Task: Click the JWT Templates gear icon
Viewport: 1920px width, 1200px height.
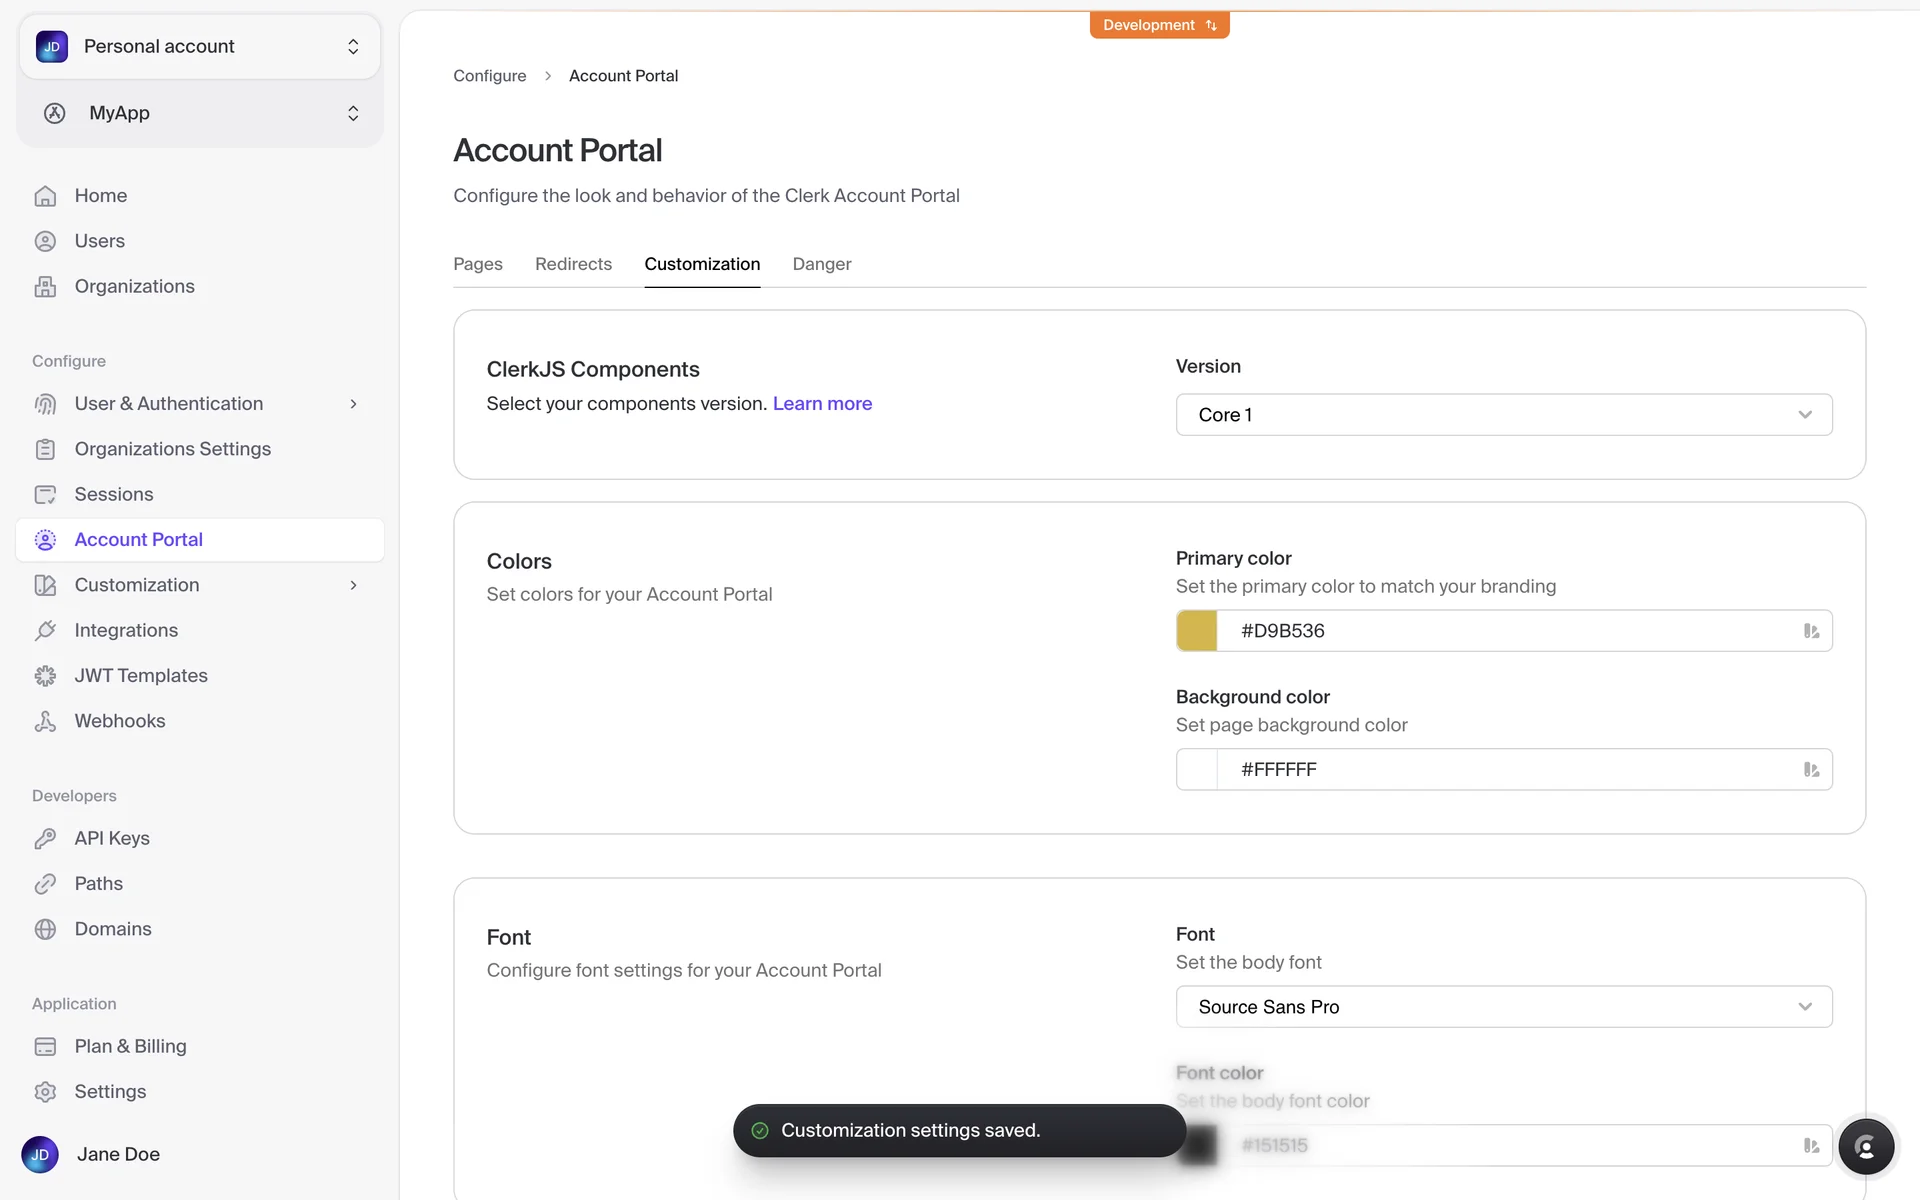Action: pyautogui.click(x=45, y=676)
